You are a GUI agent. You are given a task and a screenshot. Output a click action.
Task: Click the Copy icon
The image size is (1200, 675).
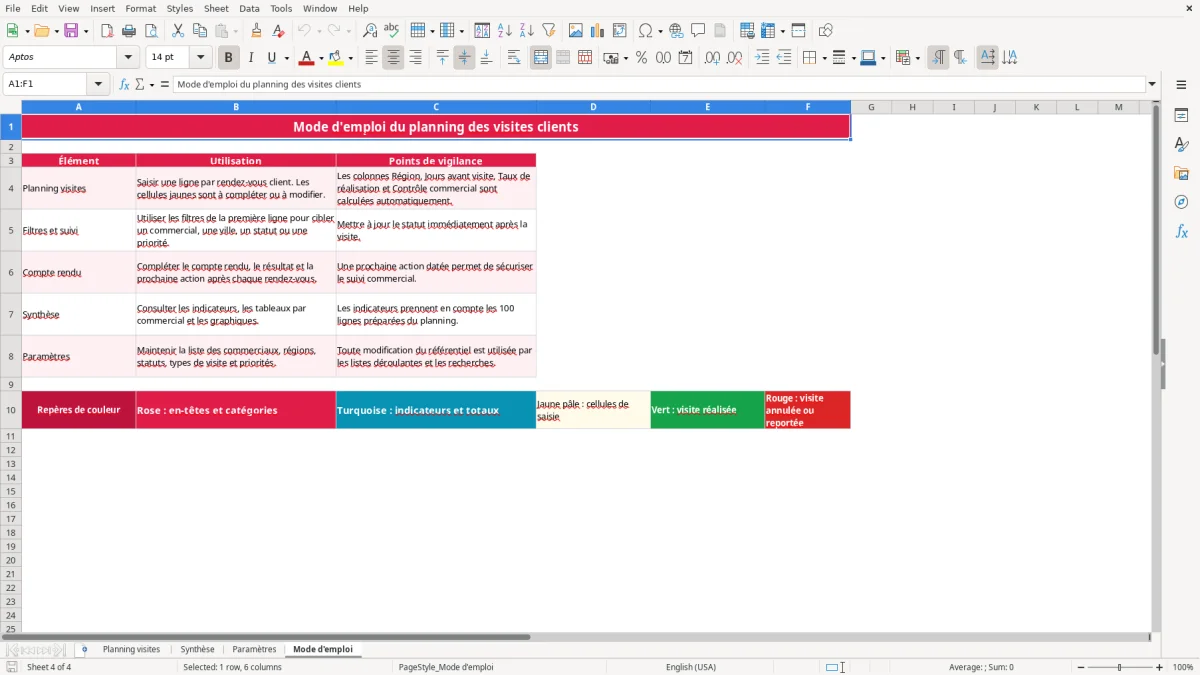(x=200, y=31)
